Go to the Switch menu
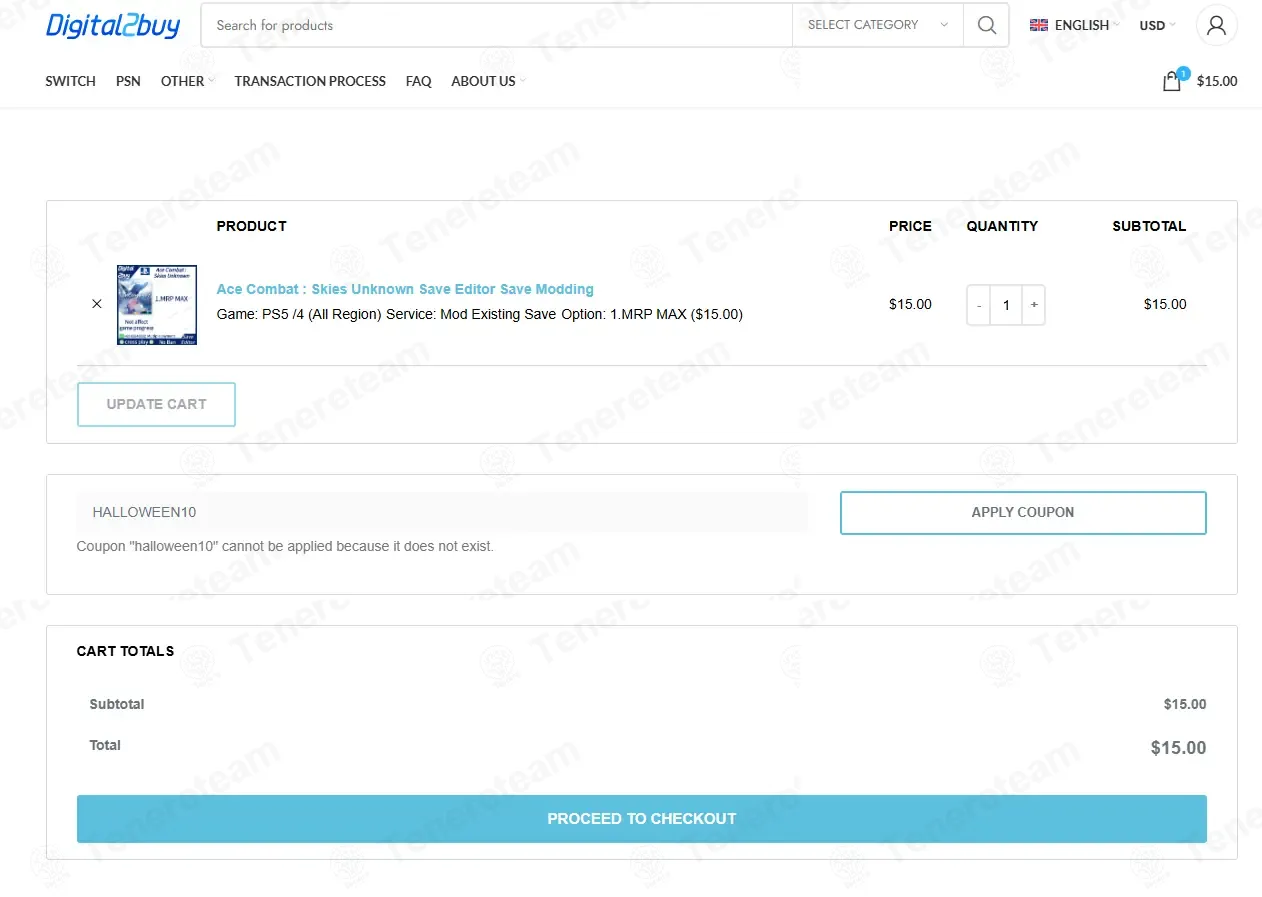 click(71, 81)
